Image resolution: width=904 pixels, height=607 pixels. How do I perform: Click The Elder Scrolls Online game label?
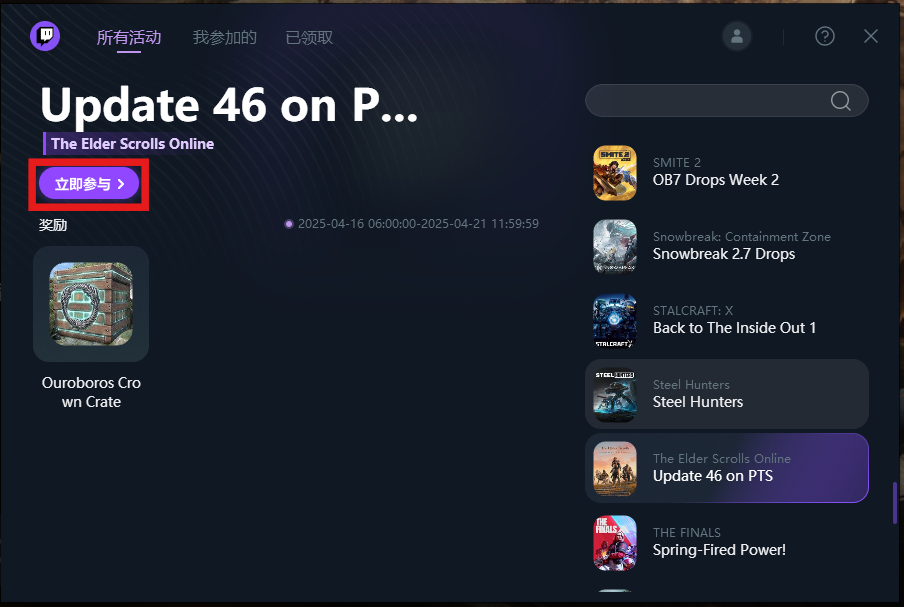click(132, 144)
